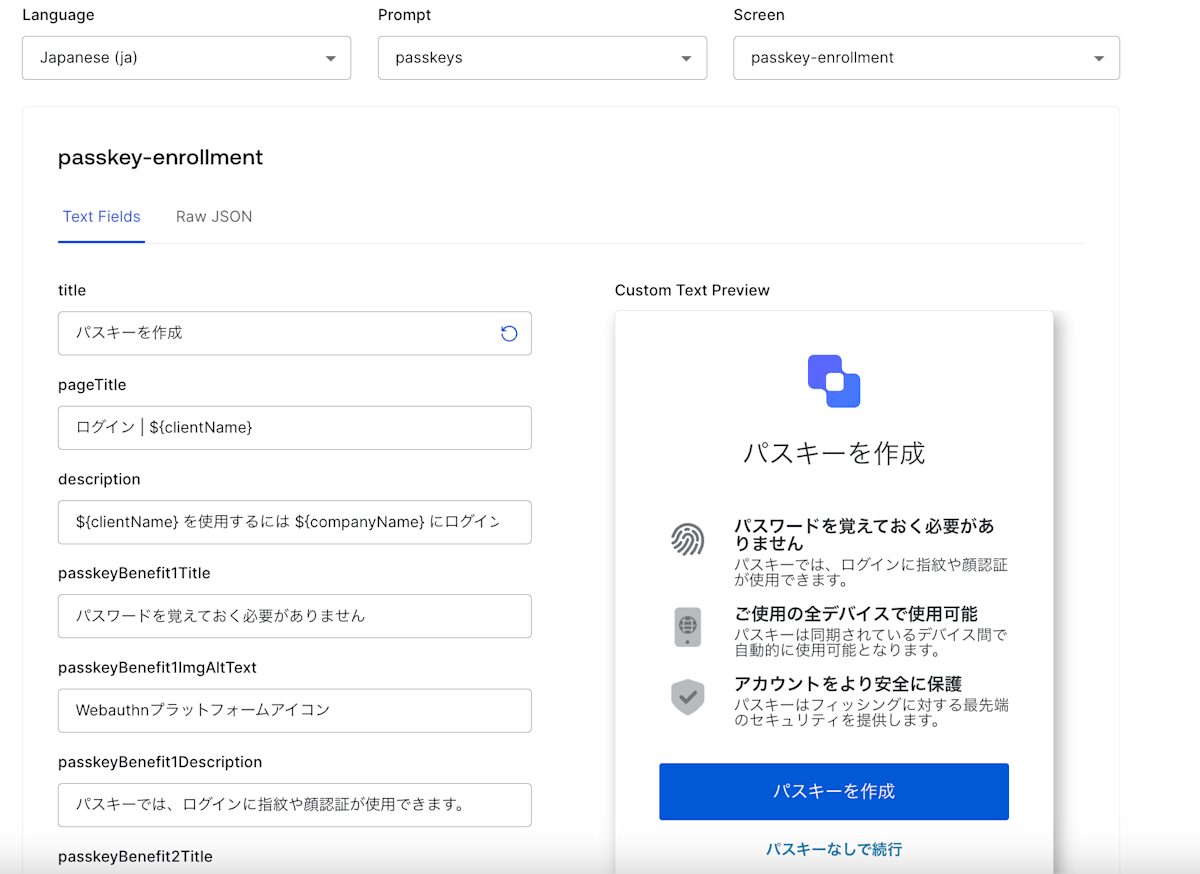Click the blue logo in the preview card
The height and width of the screenshot is (874, 1200).
834,381
